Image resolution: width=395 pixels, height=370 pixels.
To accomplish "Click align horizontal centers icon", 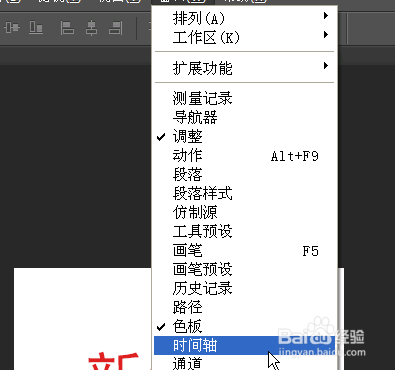I will (91, 28).
